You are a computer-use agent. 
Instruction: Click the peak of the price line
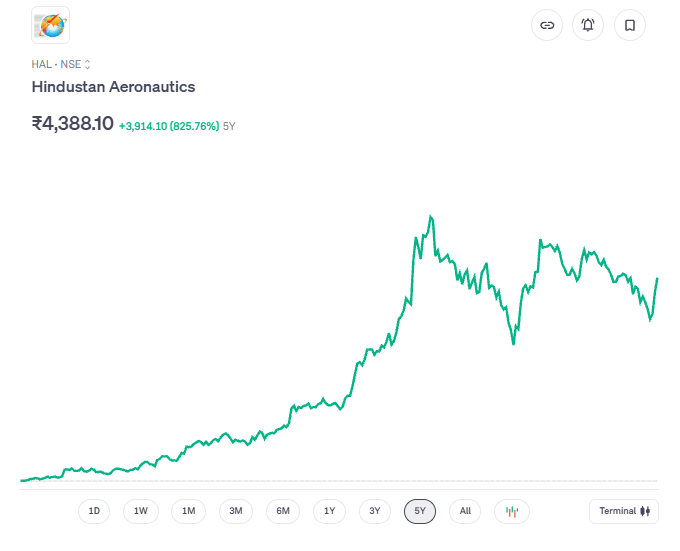coord(430,216)
